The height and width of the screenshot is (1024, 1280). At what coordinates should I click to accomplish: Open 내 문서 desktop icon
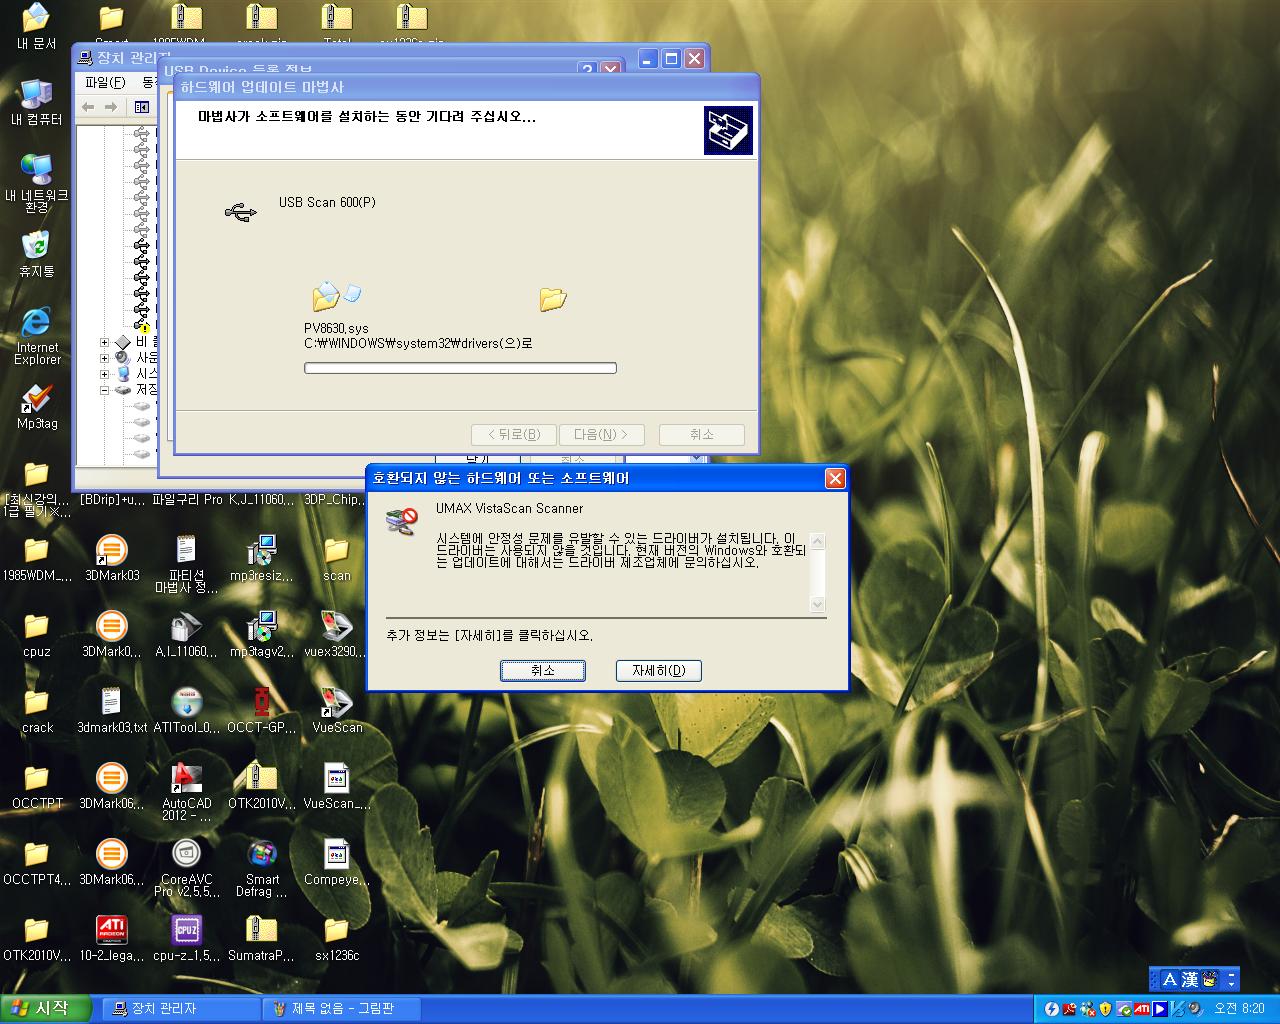tap(37, 28)
